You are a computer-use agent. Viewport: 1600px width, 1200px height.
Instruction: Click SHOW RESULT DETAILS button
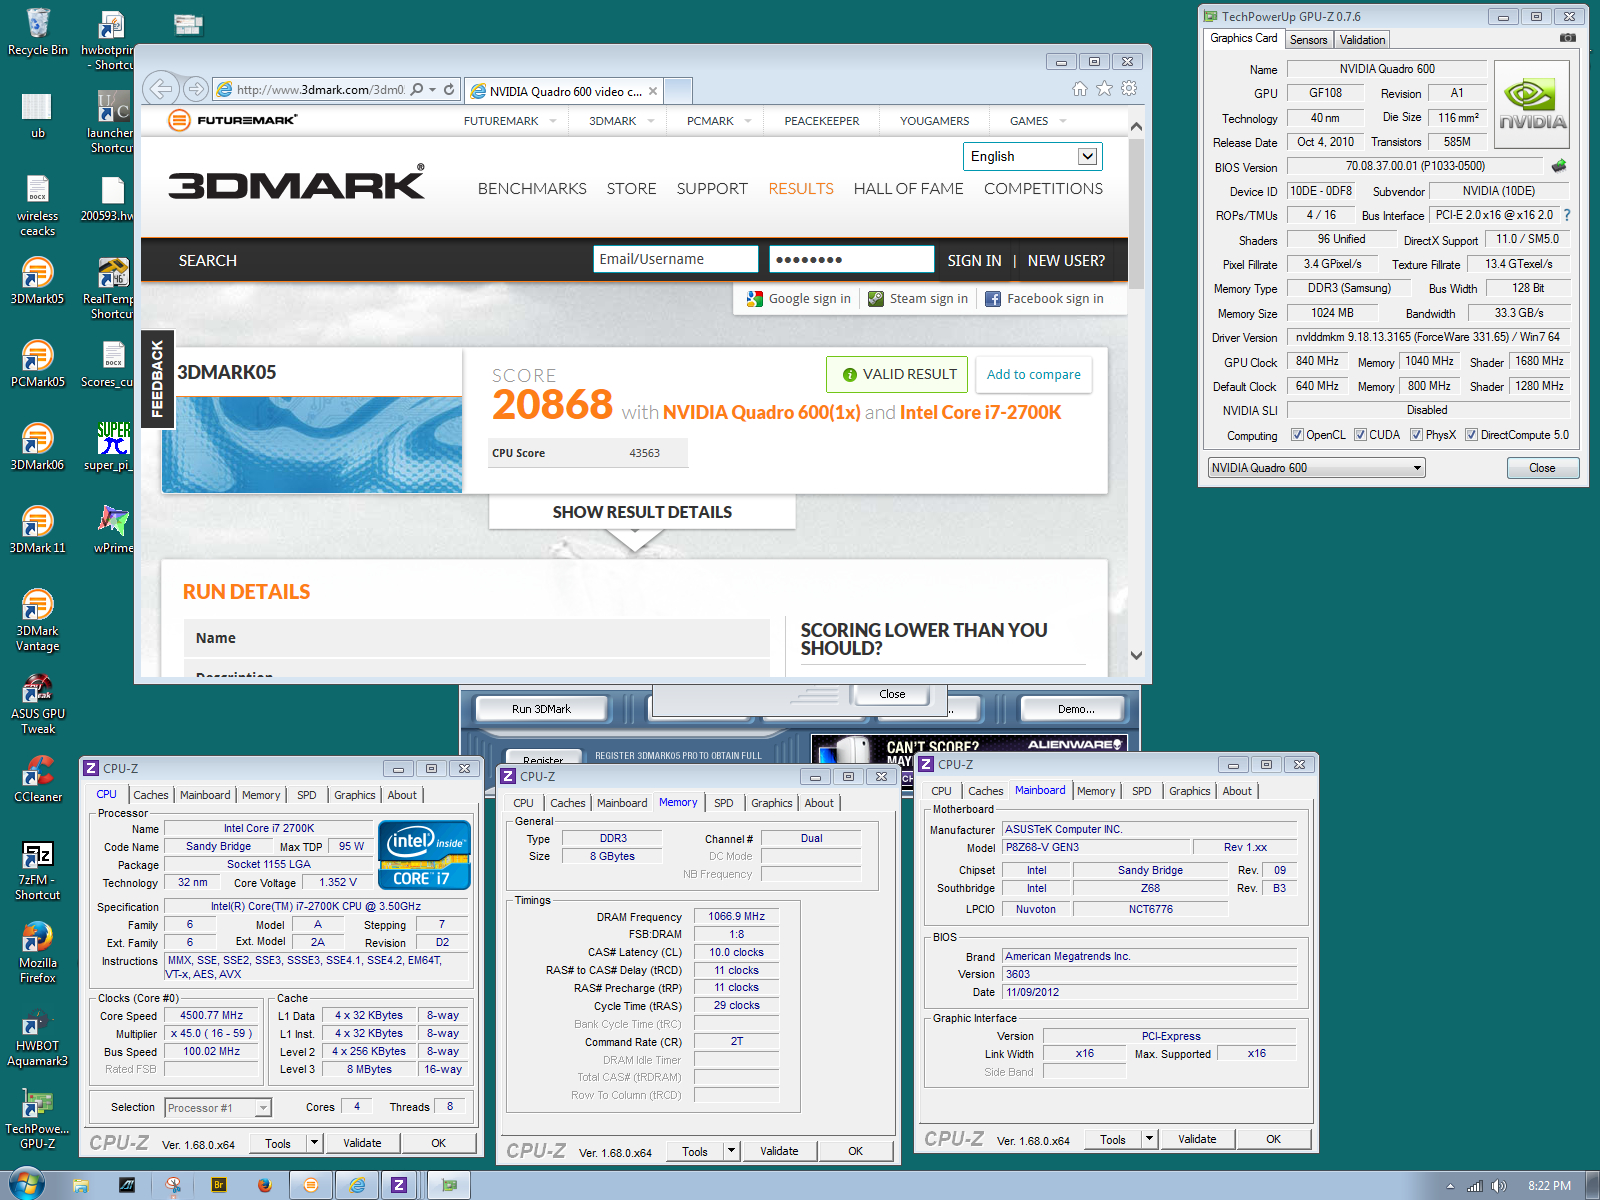(x=642, y=512)
